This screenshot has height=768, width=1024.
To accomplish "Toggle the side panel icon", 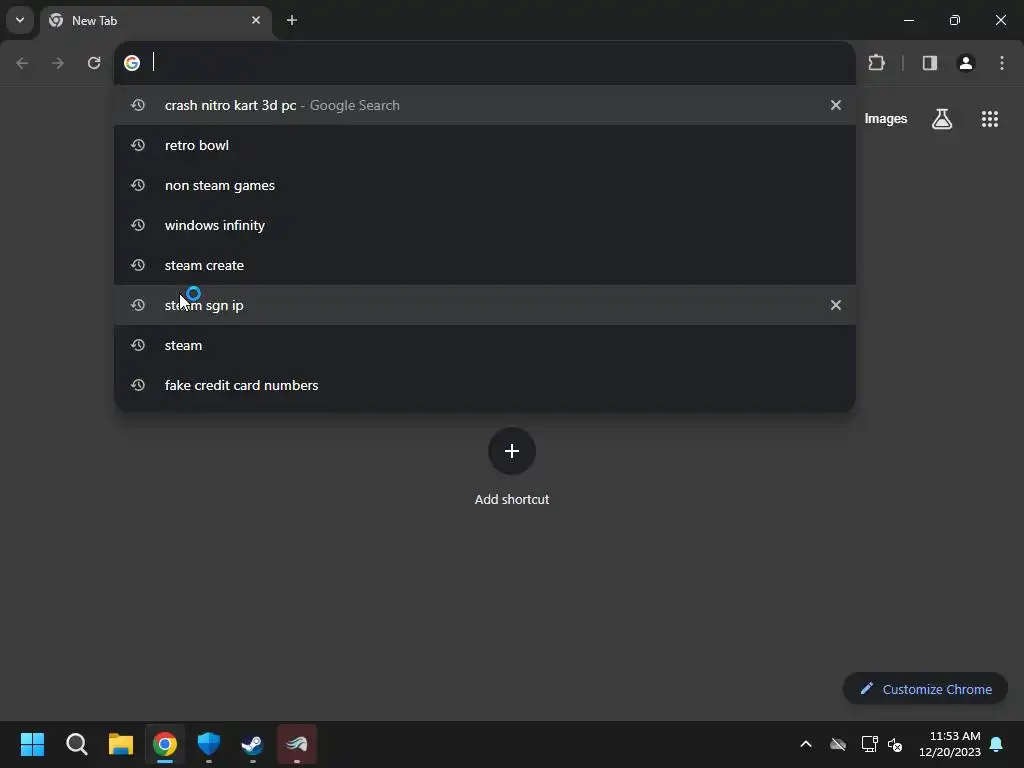I will click(929, 63).
